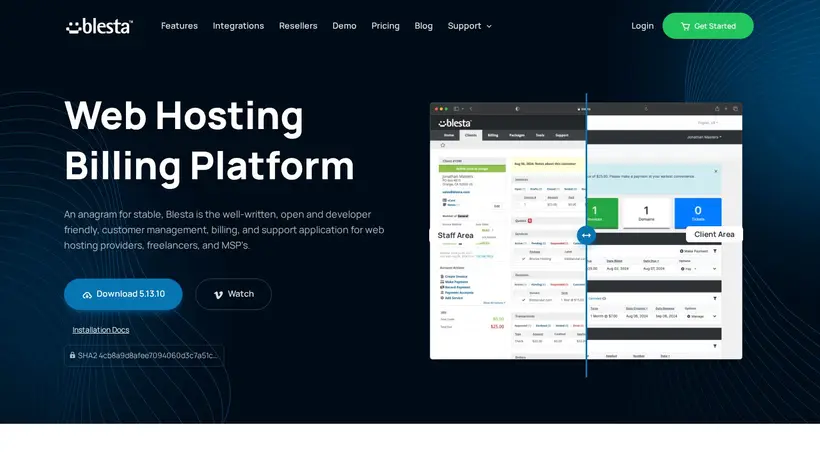Expand the Support dropdown in the header
The width and height of the screenshot is (820, 461).
click(470, 26)
